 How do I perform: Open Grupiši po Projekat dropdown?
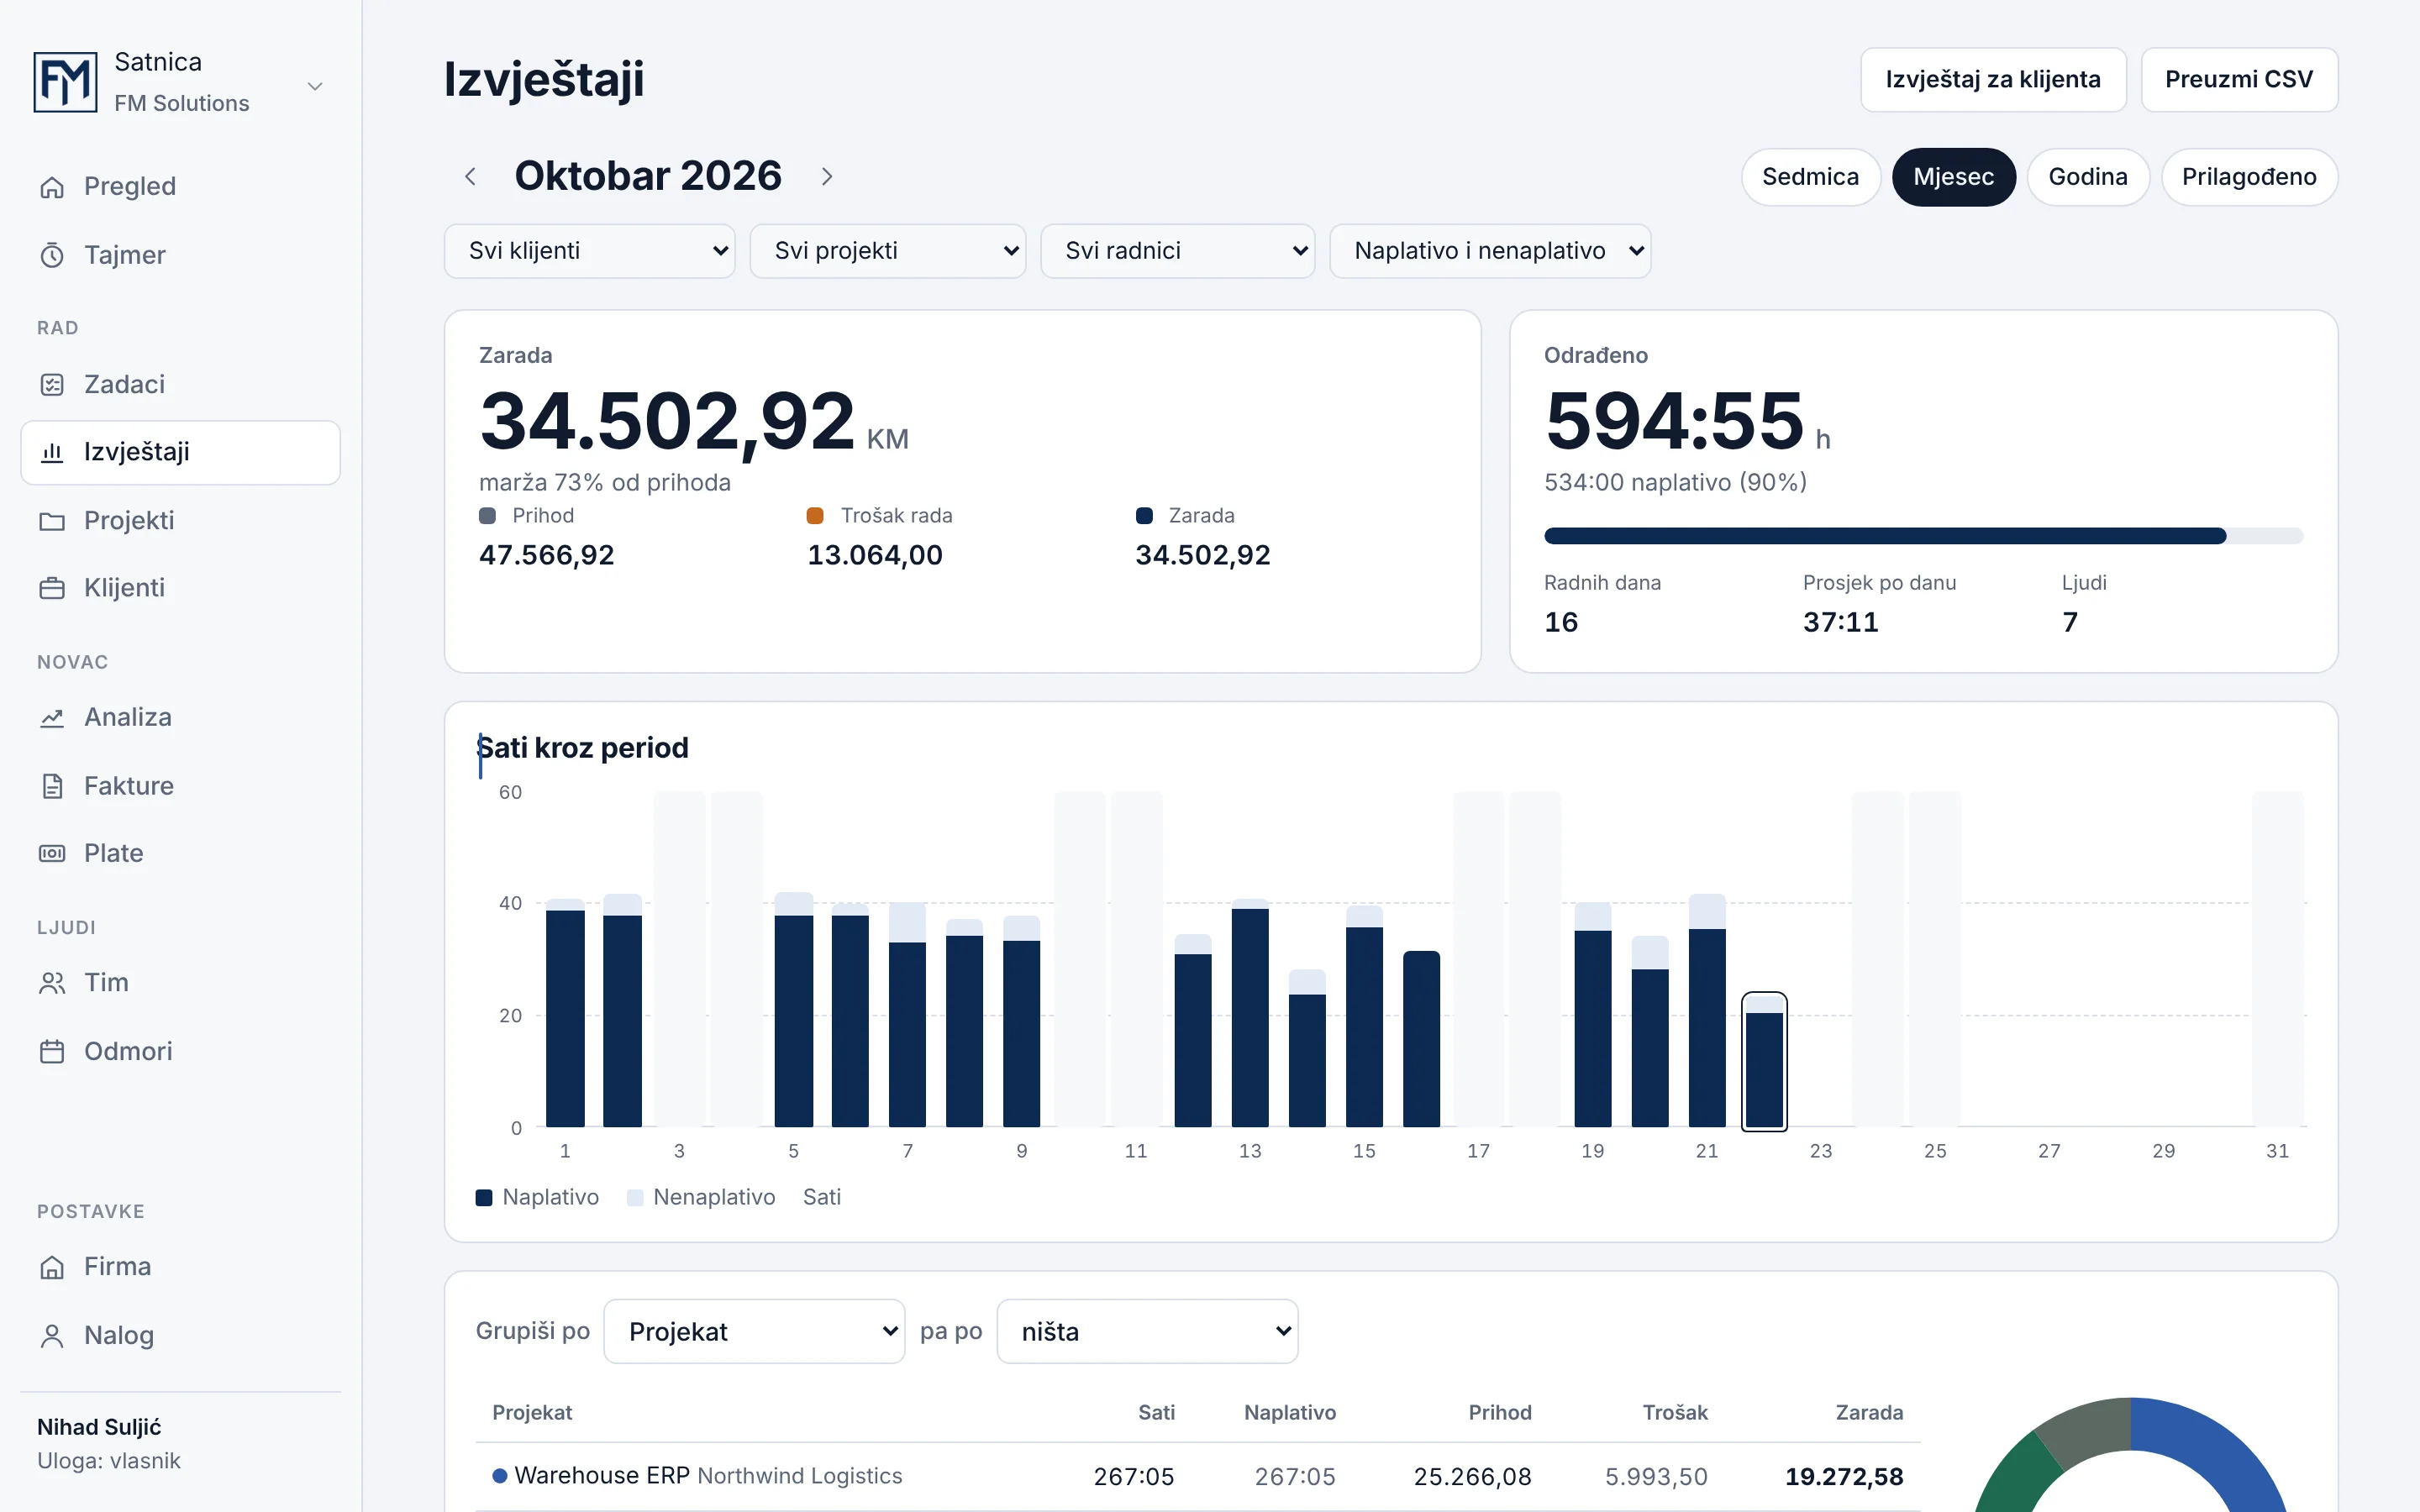pyautogui.click(x=754, y=1332)
